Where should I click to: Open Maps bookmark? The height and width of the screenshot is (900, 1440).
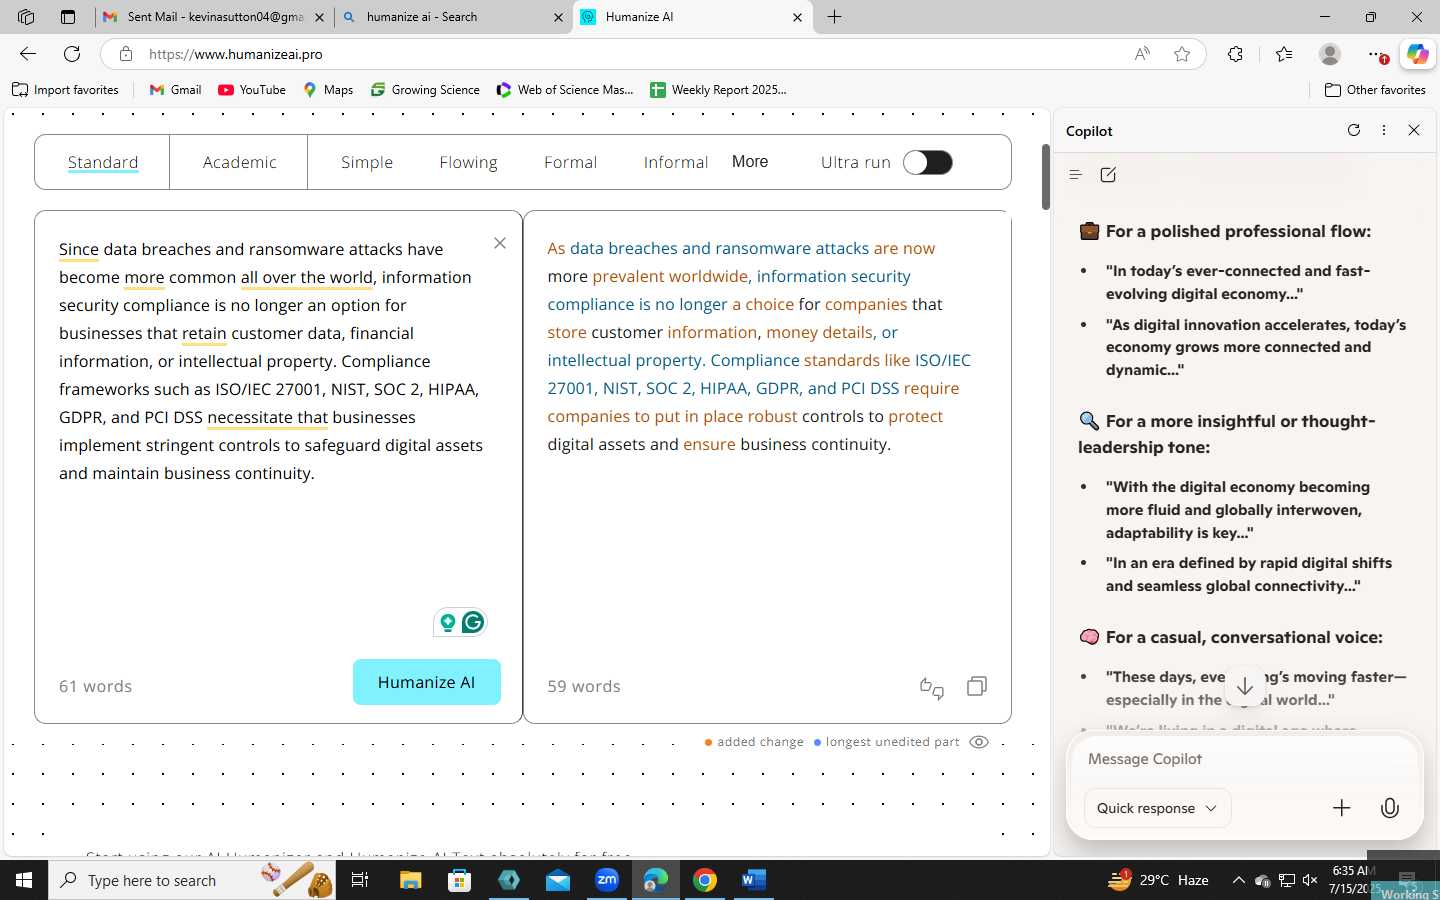tap(328, 90)
